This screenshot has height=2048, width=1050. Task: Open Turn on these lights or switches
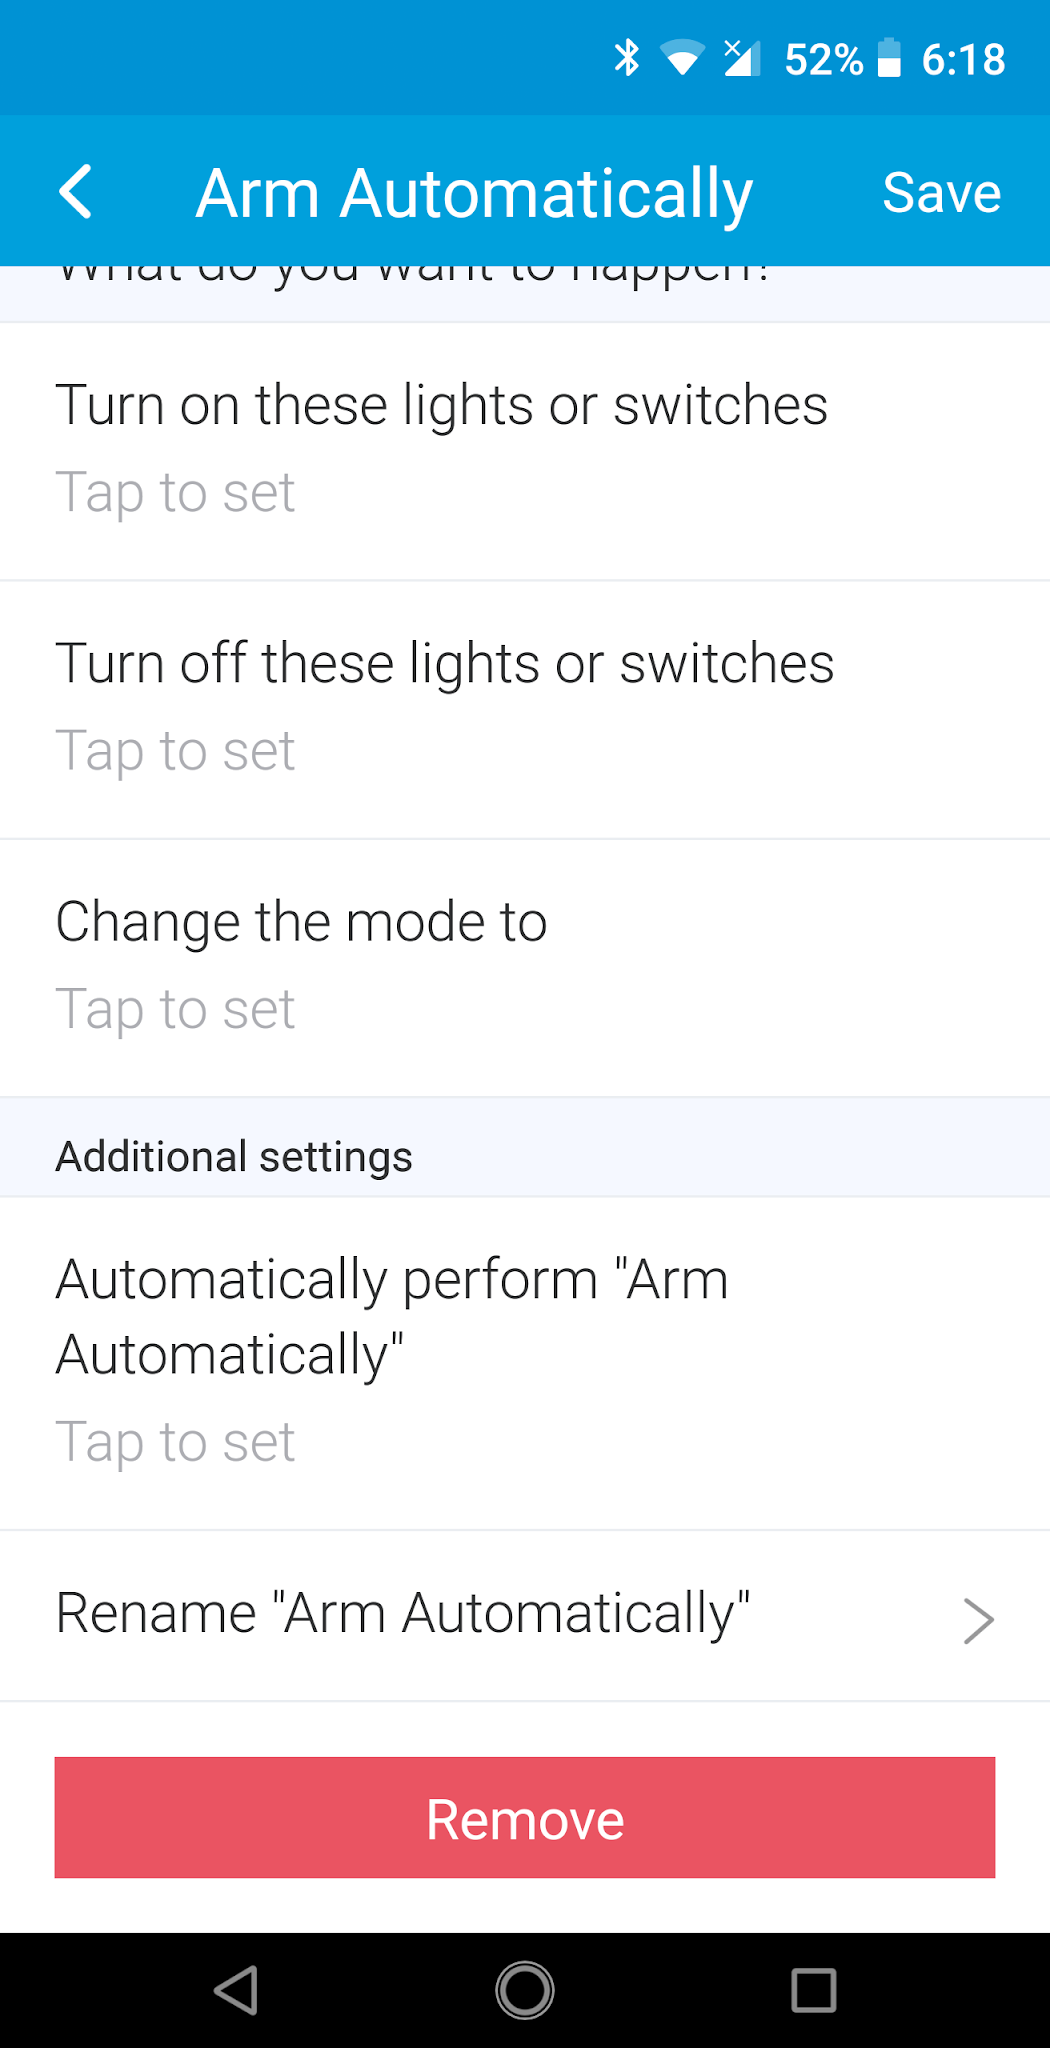pos(441,406)
